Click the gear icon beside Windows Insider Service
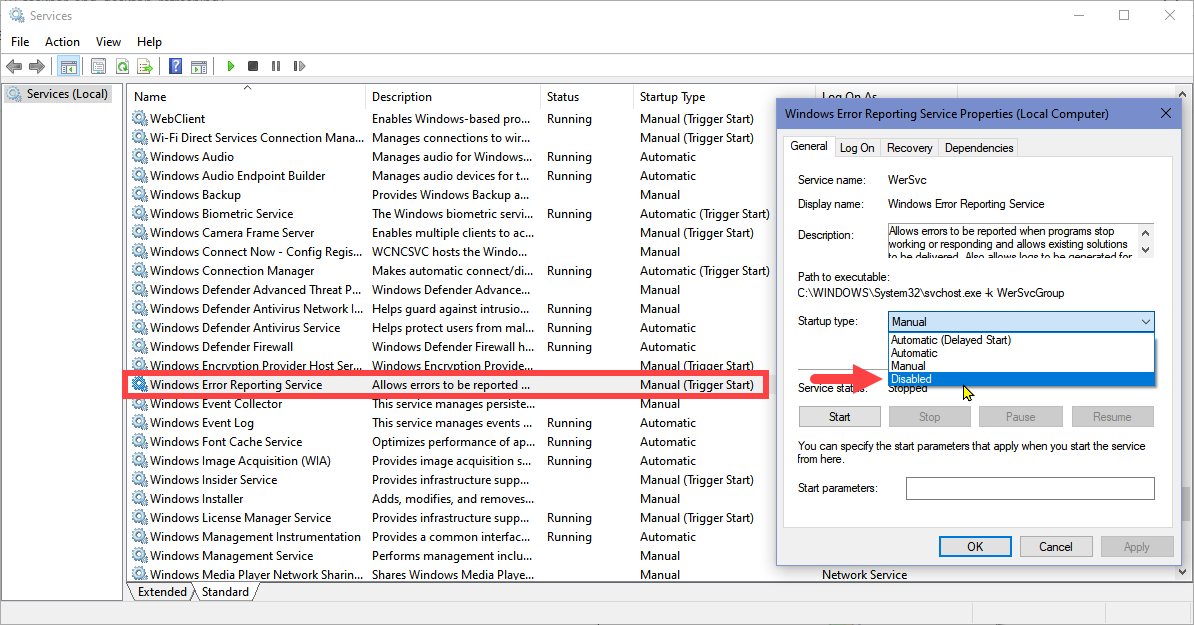Screen dimensions: 1194x625 point(139,480)
